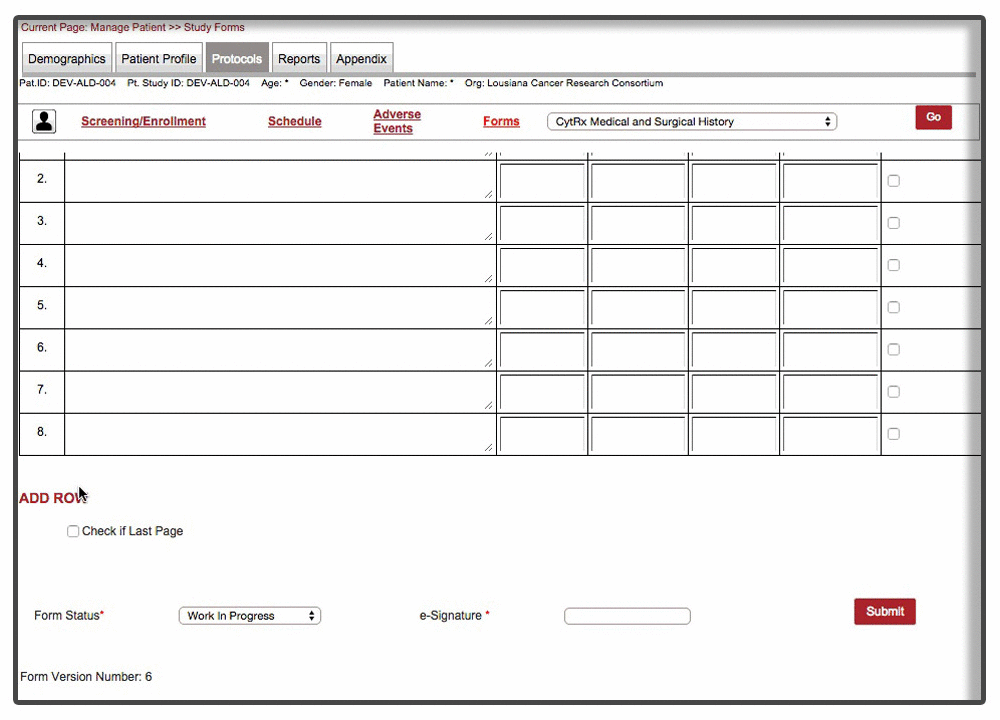
Task: Click the row 2 text area resize handle
Action: click(489, 195)
